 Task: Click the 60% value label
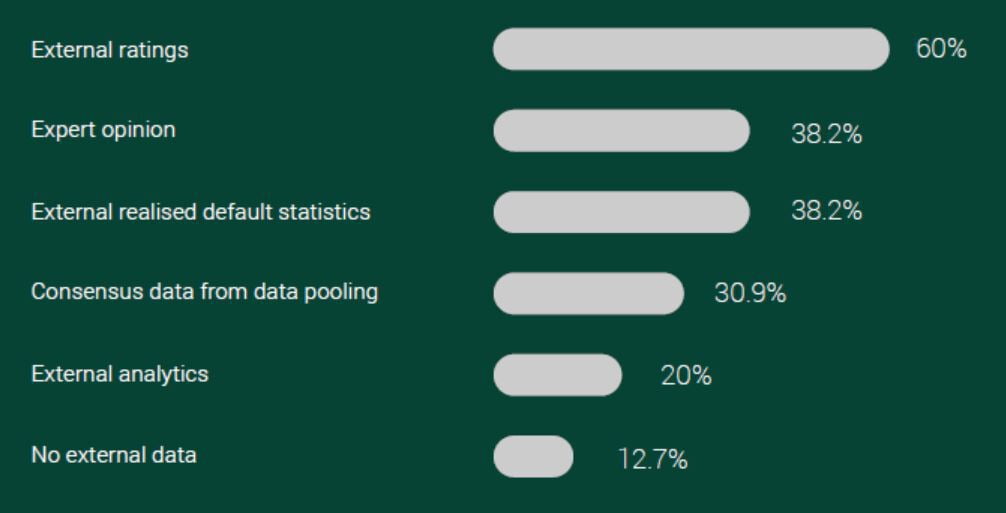click(x=941, y=49)
